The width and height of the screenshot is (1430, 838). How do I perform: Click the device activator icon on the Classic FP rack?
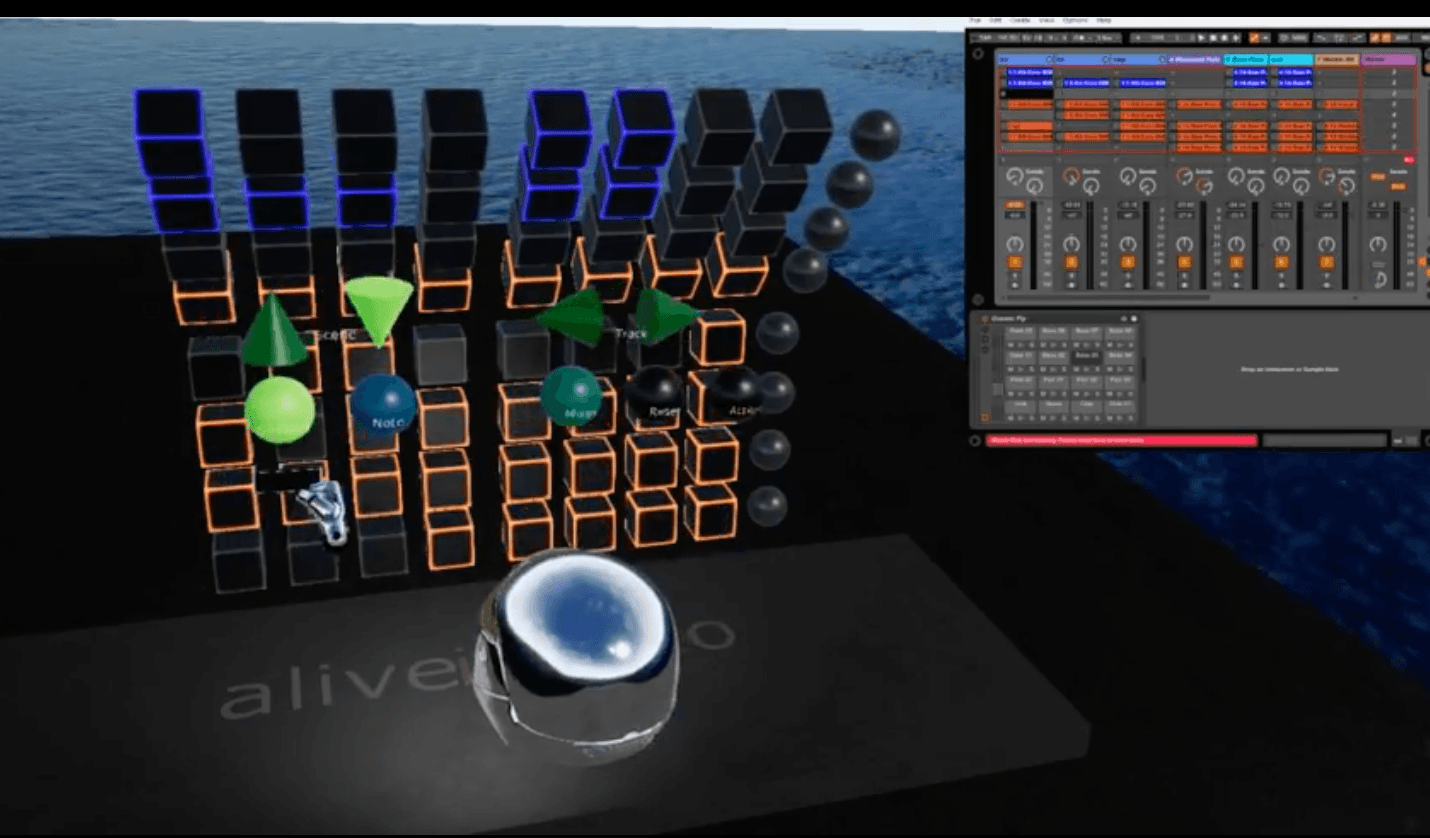click(x=985, y=319)
